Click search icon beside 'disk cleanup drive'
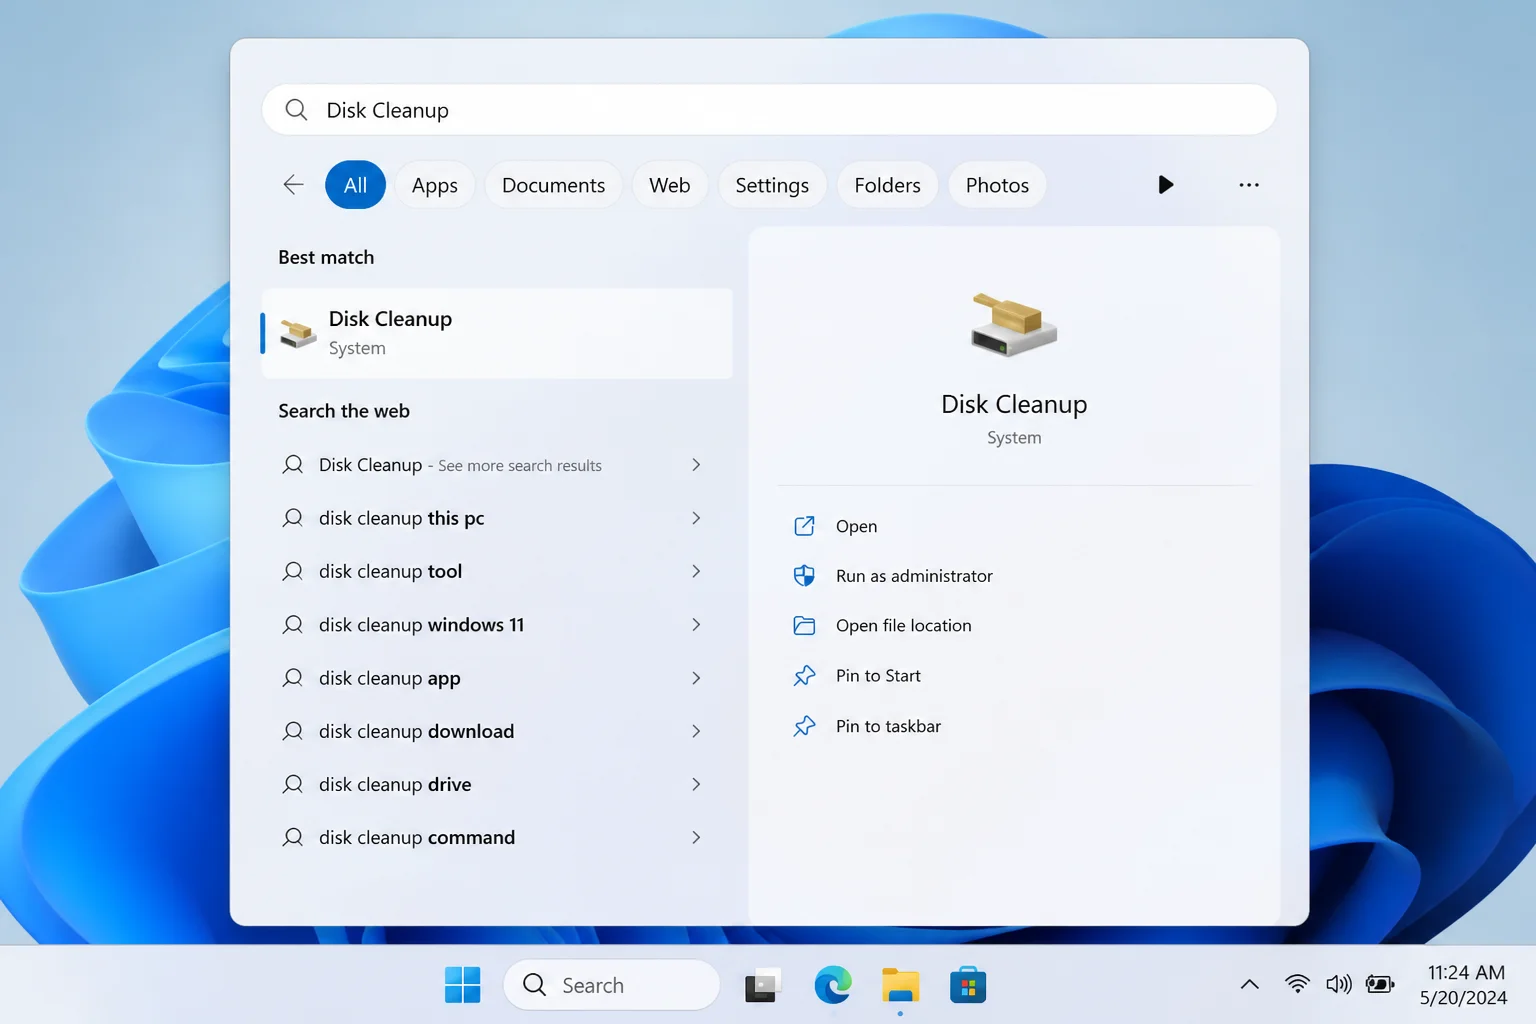 (292, 785)
